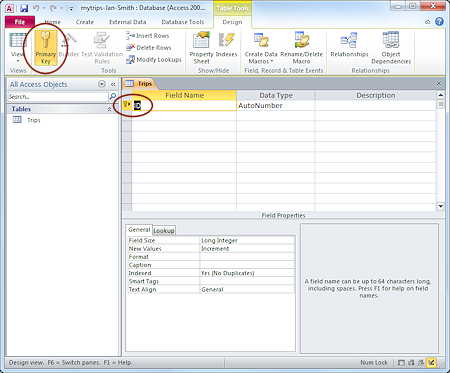
Task: Switch to the Create ribbon tab
Action: 85,22
